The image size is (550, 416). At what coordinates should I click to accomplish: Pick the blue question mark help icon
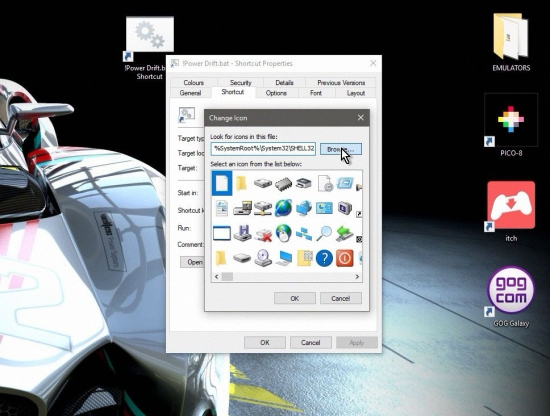tap(324, 259)
